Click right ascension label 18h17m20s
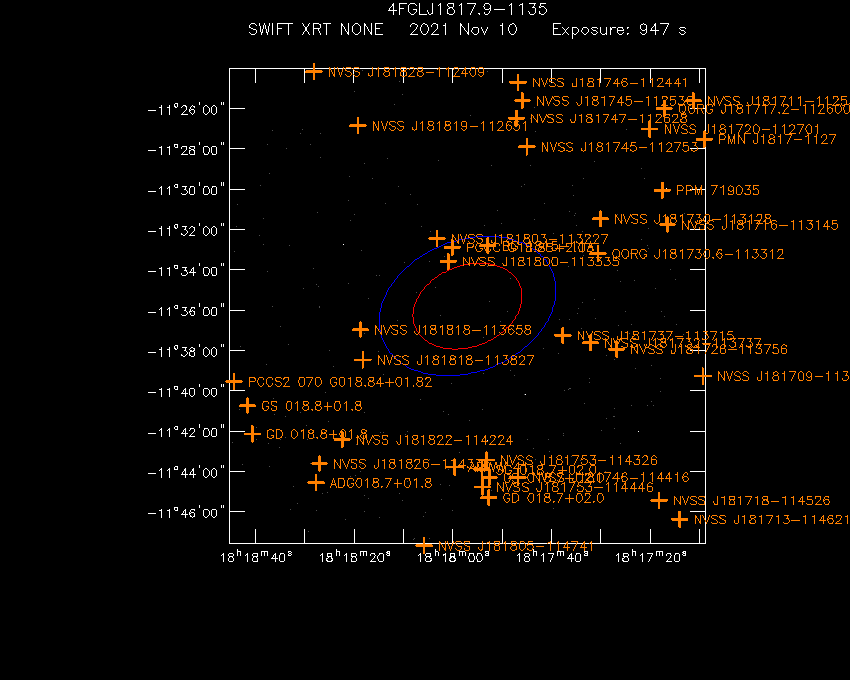Screen dimensions: 850x680 [651, 557]
